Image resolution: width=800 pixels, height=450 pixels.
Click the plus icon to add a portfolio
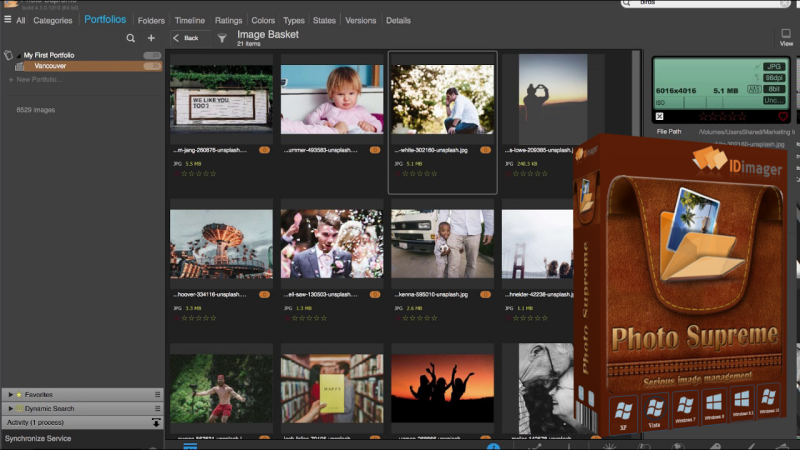[151, 38]
